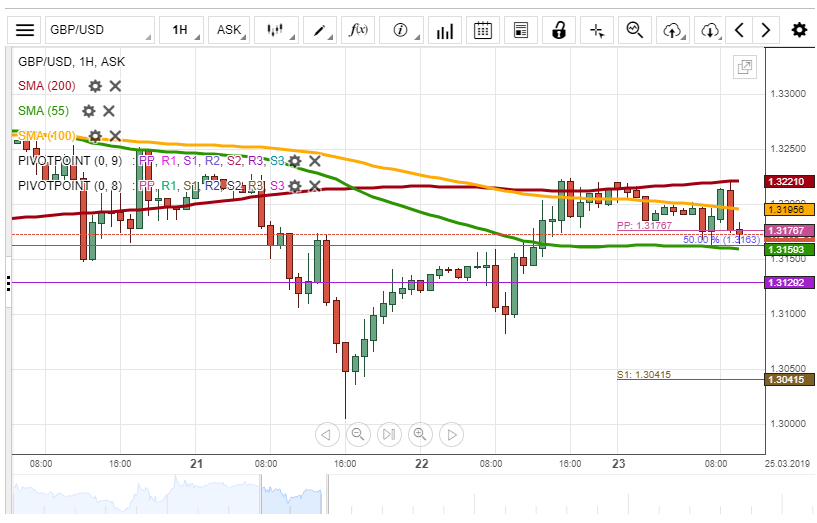Viewport: 817px width, 523px height.
Task: Open the f(x) indicators menu
Action: 358,30
